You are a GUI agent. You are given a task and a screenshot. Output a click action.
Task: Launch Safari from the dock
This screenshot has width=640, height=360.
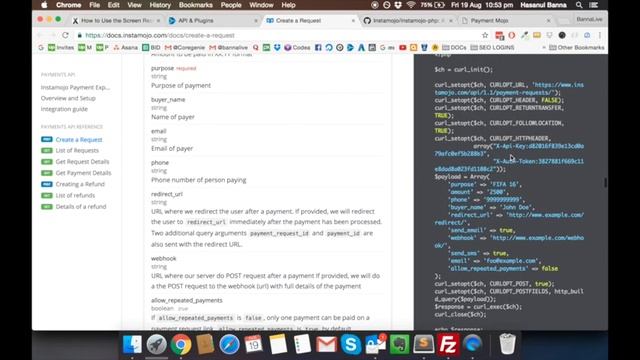[x=229, y=344]
